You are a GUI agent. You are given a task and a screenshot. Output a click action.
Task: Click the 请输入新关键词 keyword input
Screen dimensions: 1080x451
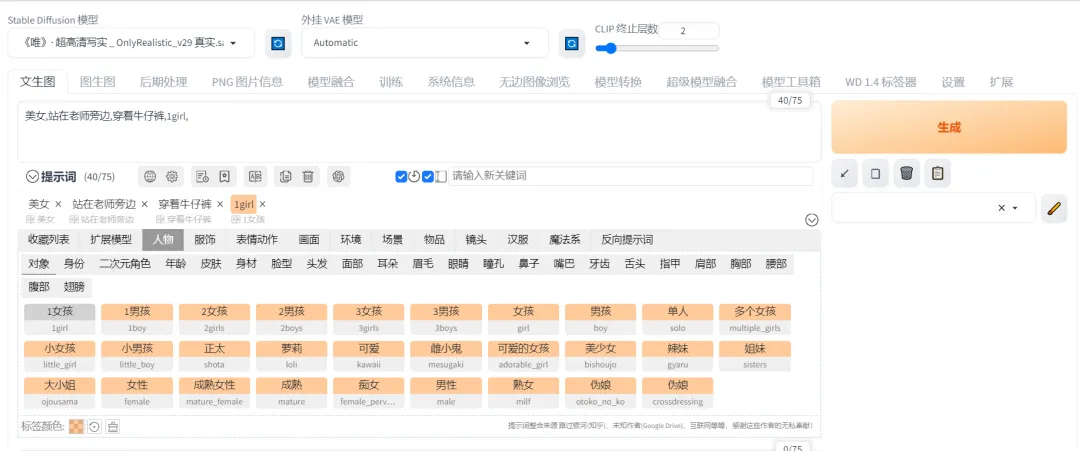tap(630, 176)
